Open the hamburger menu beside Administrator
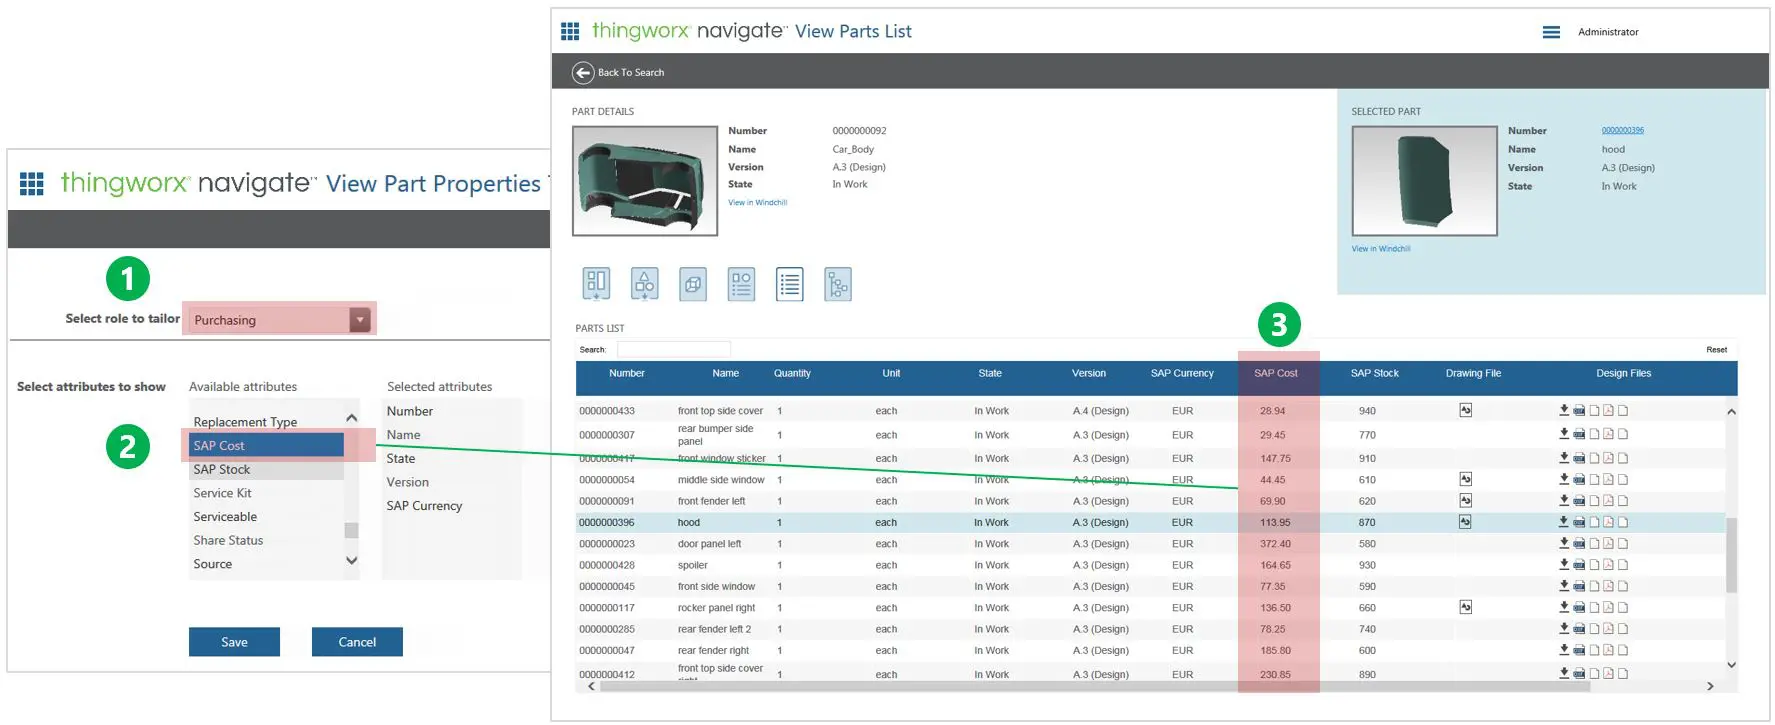The height and width of the screenshot is (725, 1775). coord(1551,32)
